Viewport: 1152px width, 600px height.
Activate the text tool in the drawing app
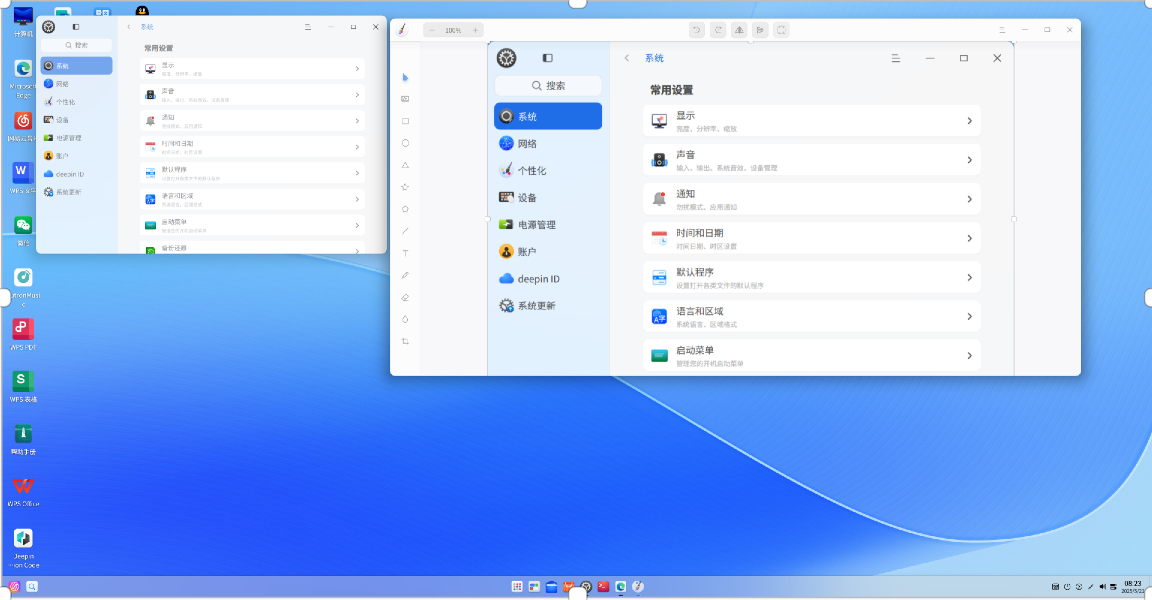tap(405, 253)
